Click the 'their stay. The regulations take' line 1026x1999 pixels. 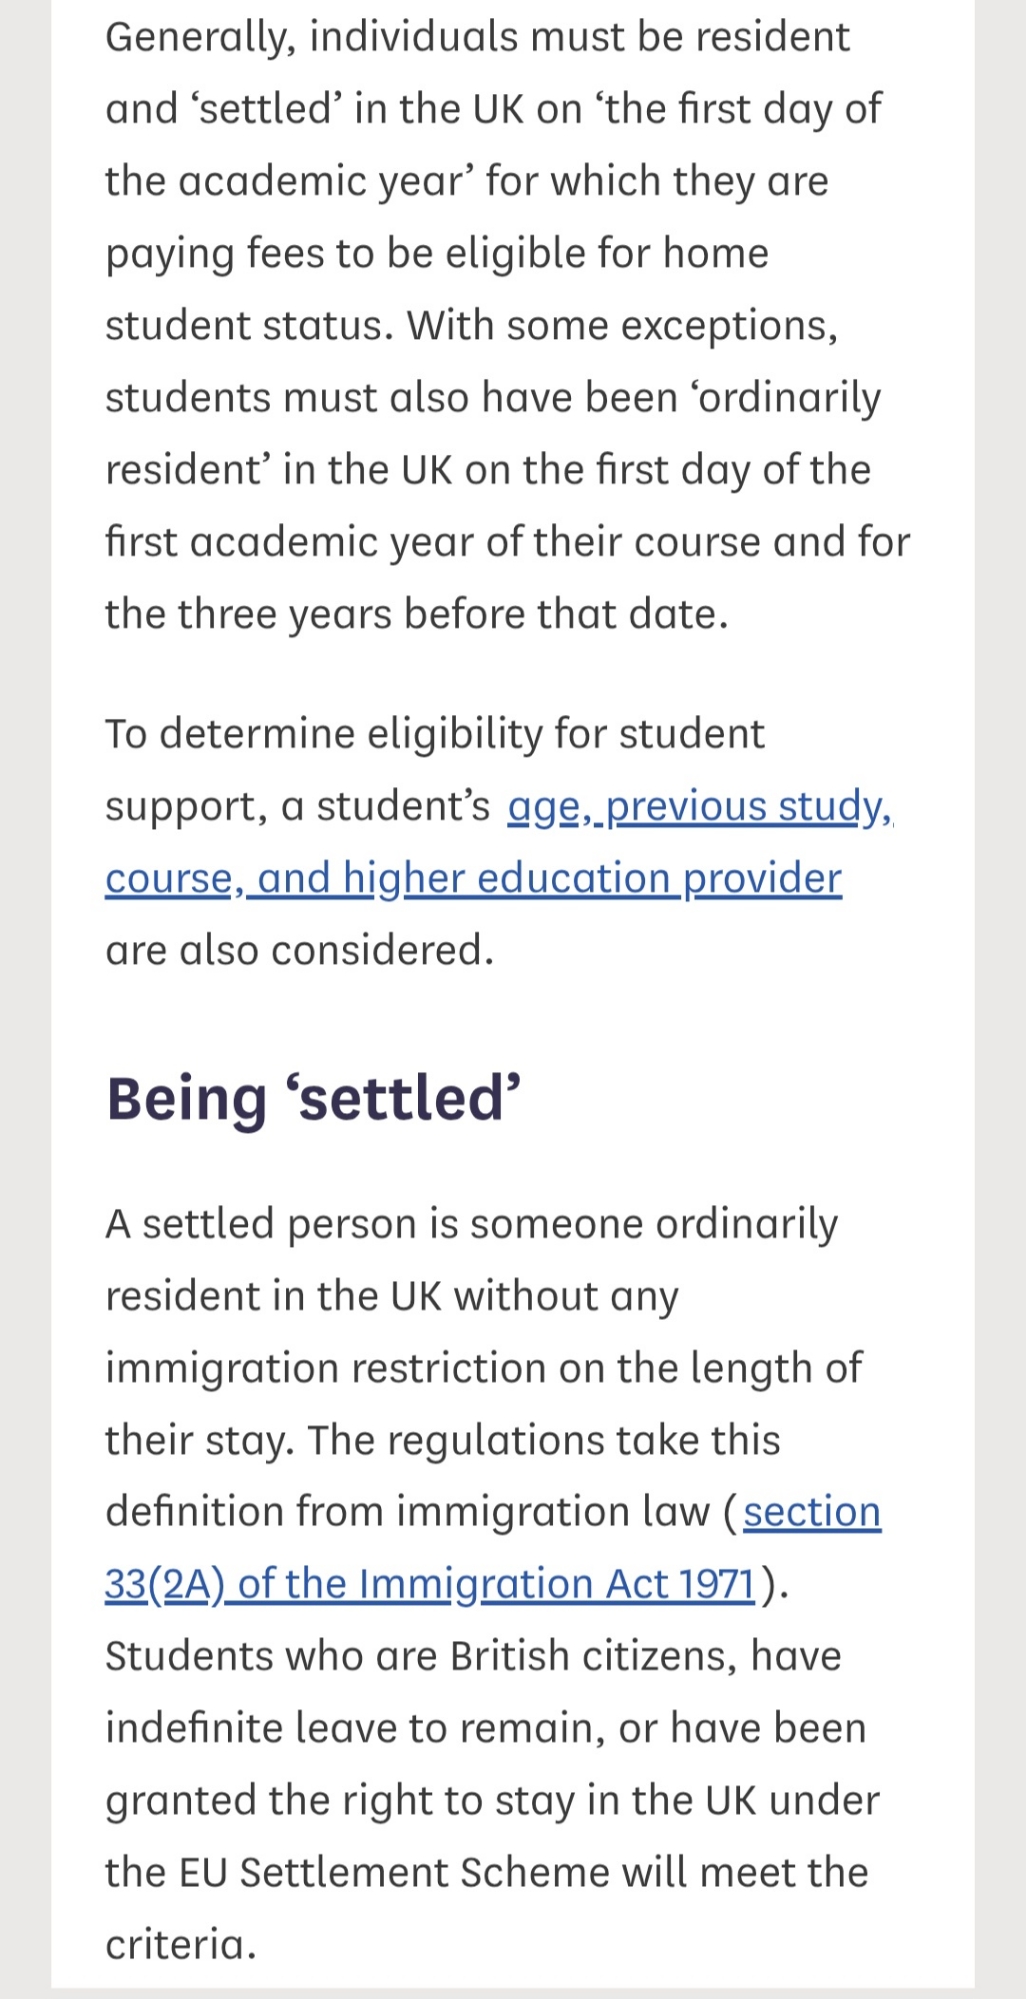coord(443,1440)
